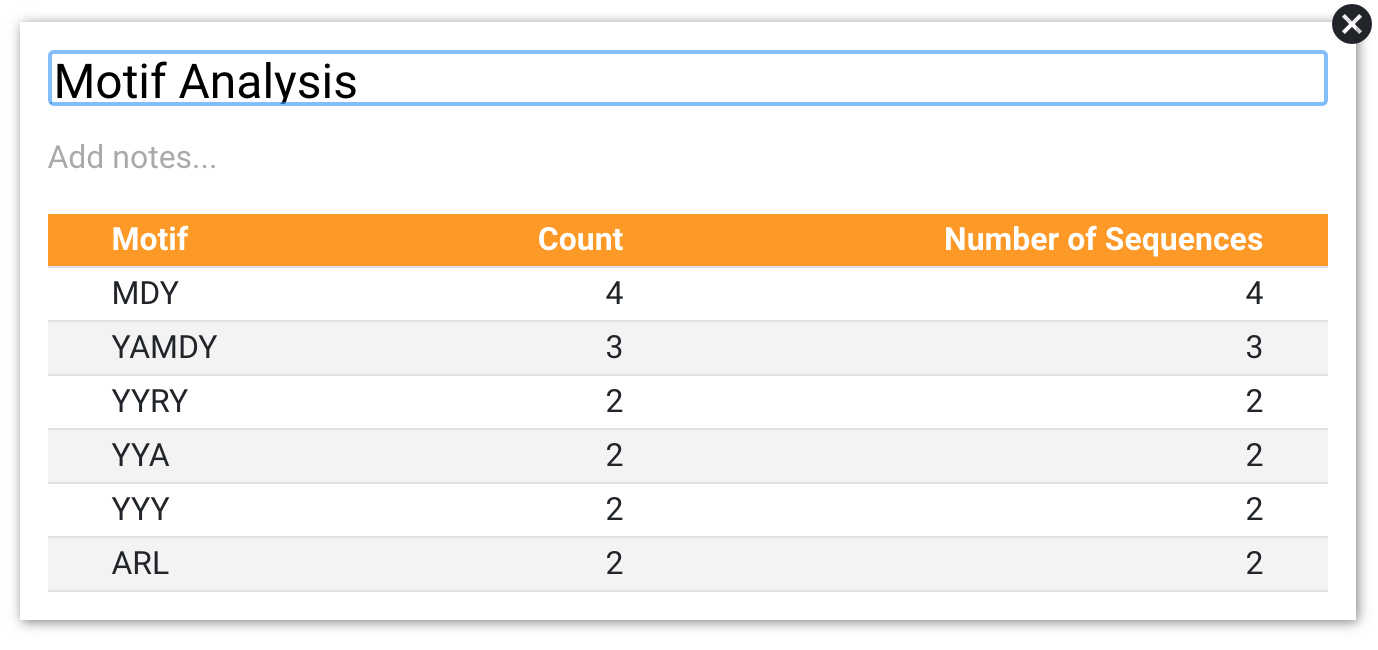Click Number of Sequences value in ARL row
Screen dimensions: 1378x650
point(1254,564)
